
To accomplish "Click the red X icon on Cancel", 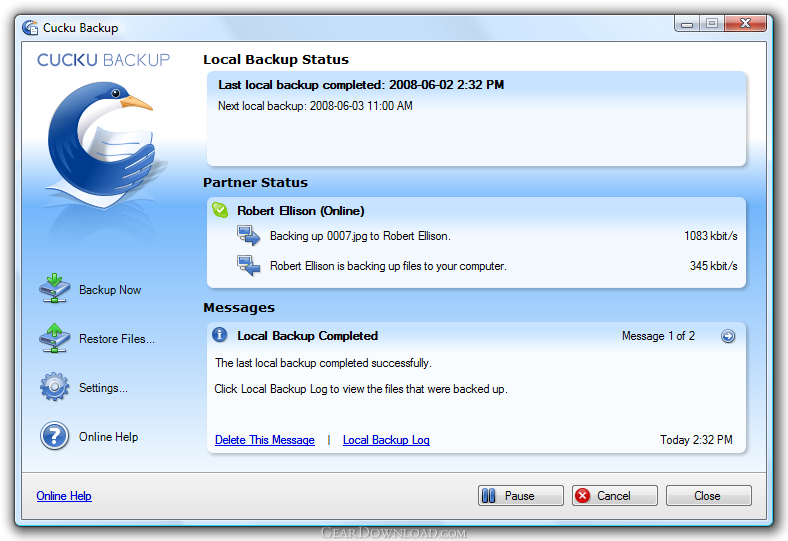I will 582,496.
